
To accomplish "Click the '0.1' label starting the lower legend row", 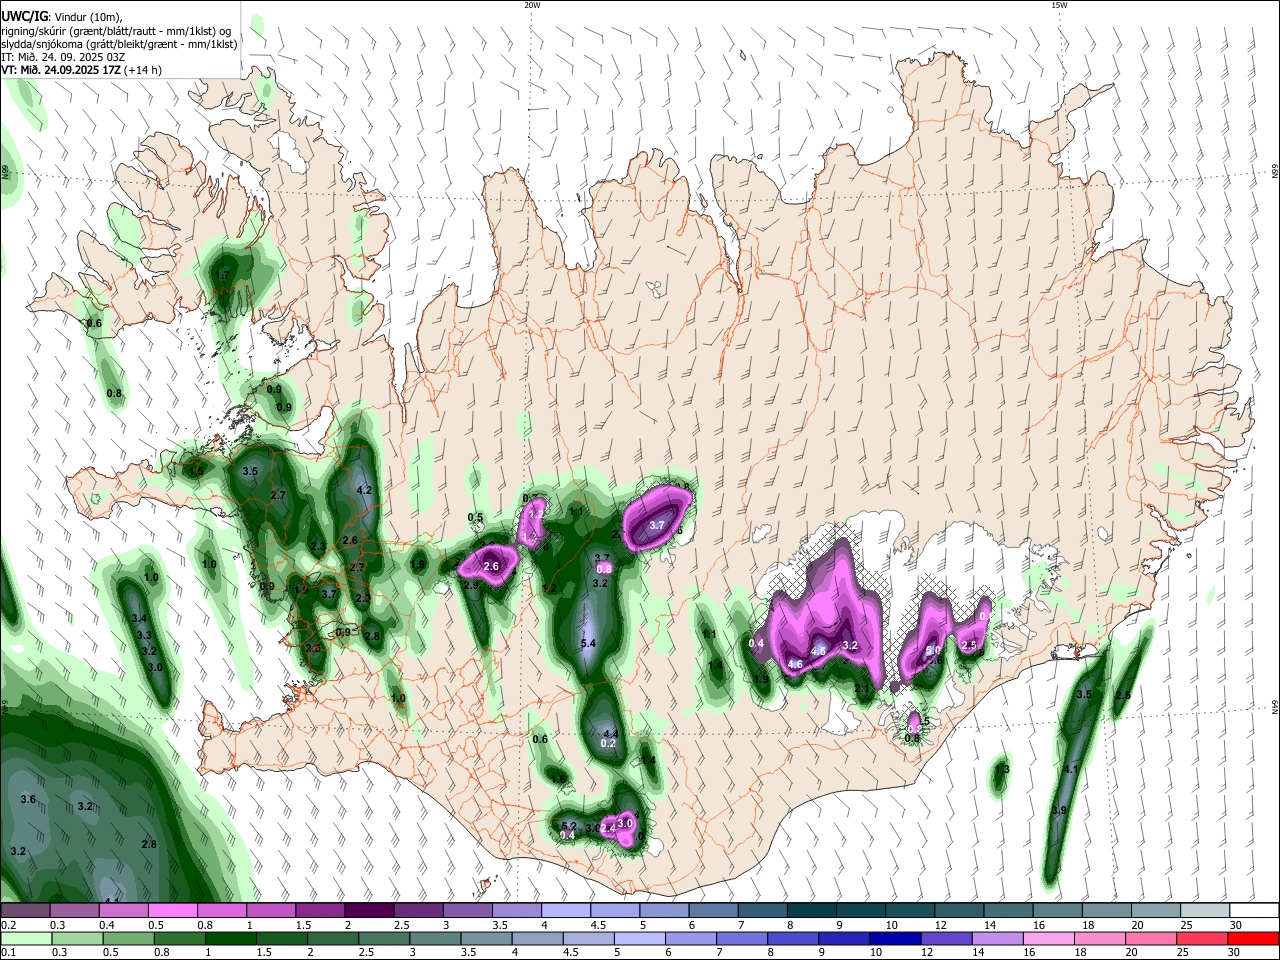I will (8, 954).
